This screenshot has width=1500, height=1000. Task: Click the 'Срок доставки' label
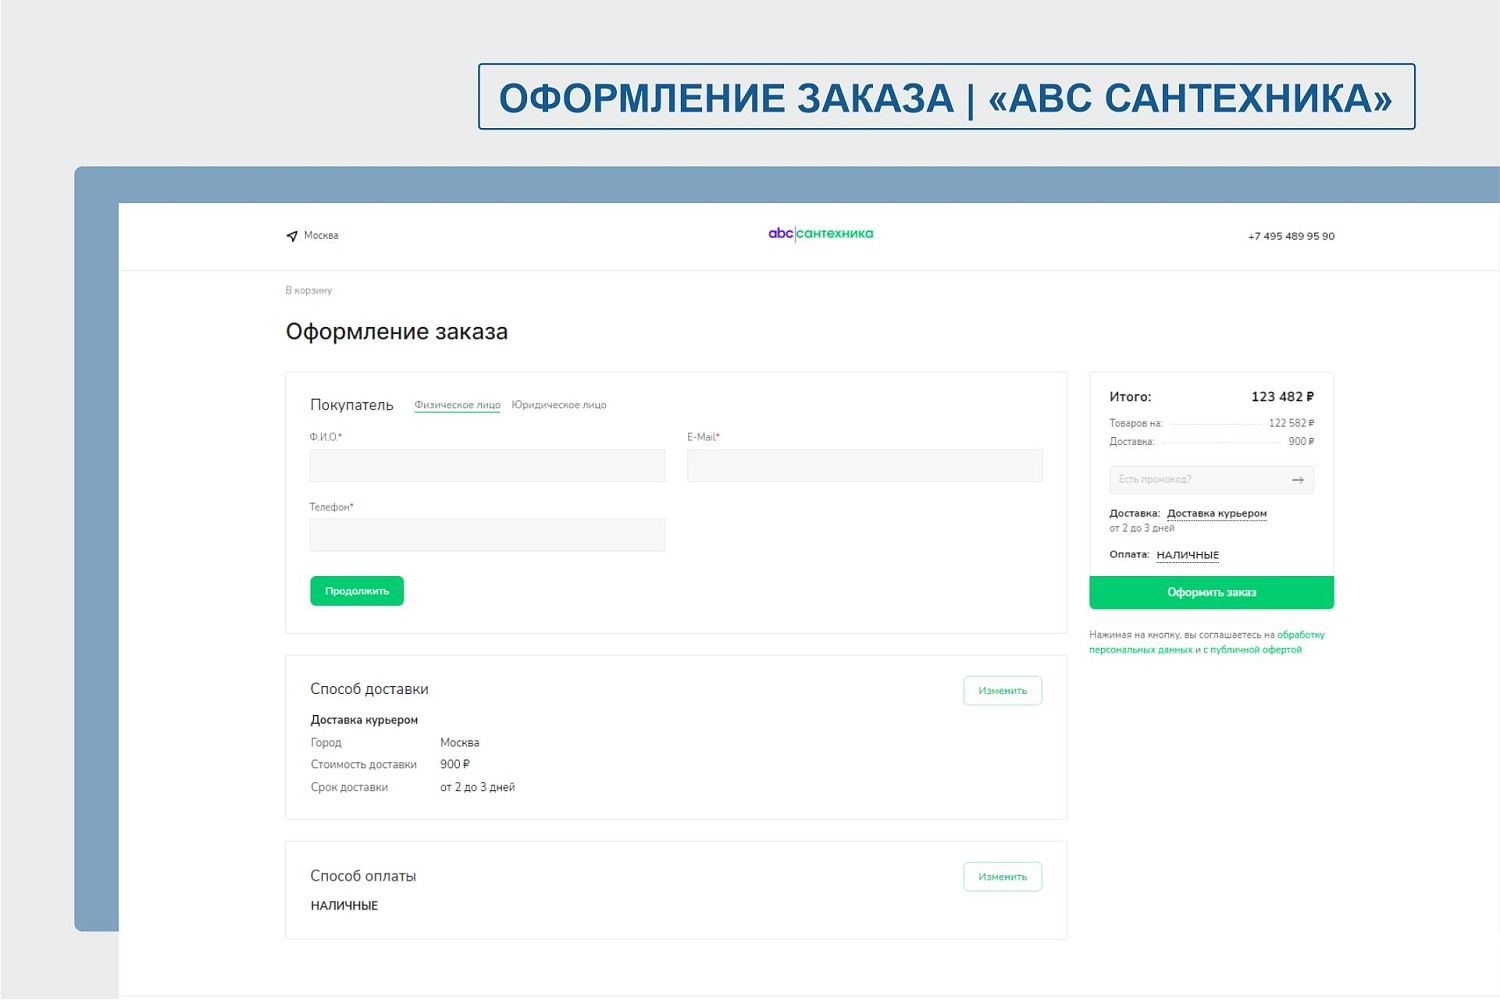[x=349, y=788]
